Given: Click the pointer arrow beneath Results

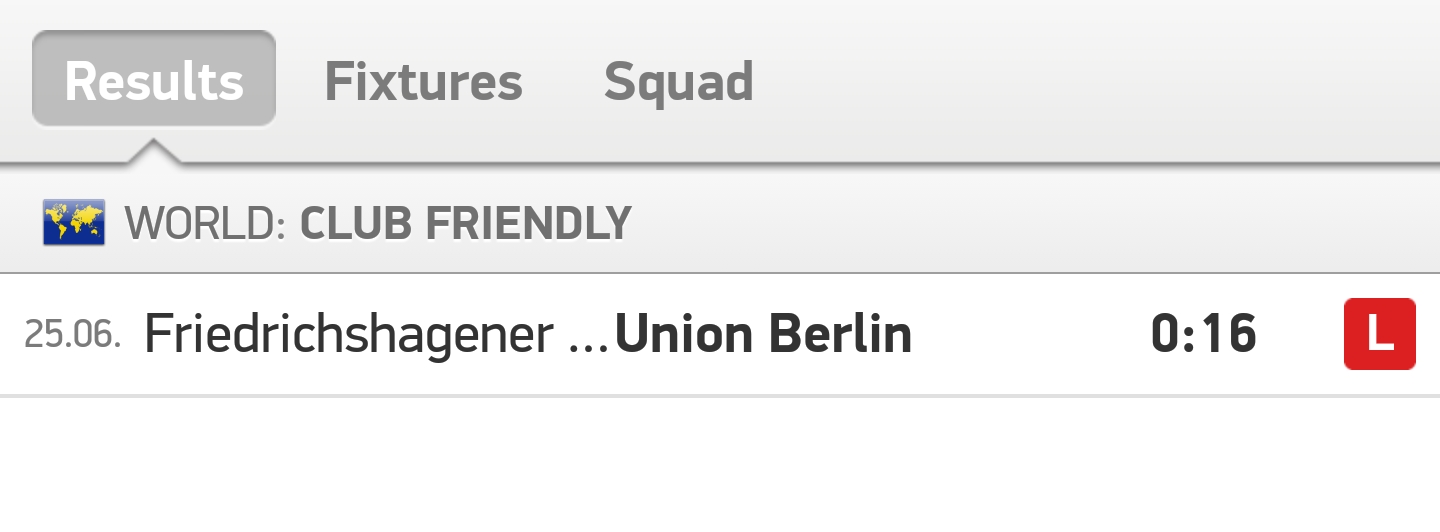Looking at the screenshot, I should 154,150.
